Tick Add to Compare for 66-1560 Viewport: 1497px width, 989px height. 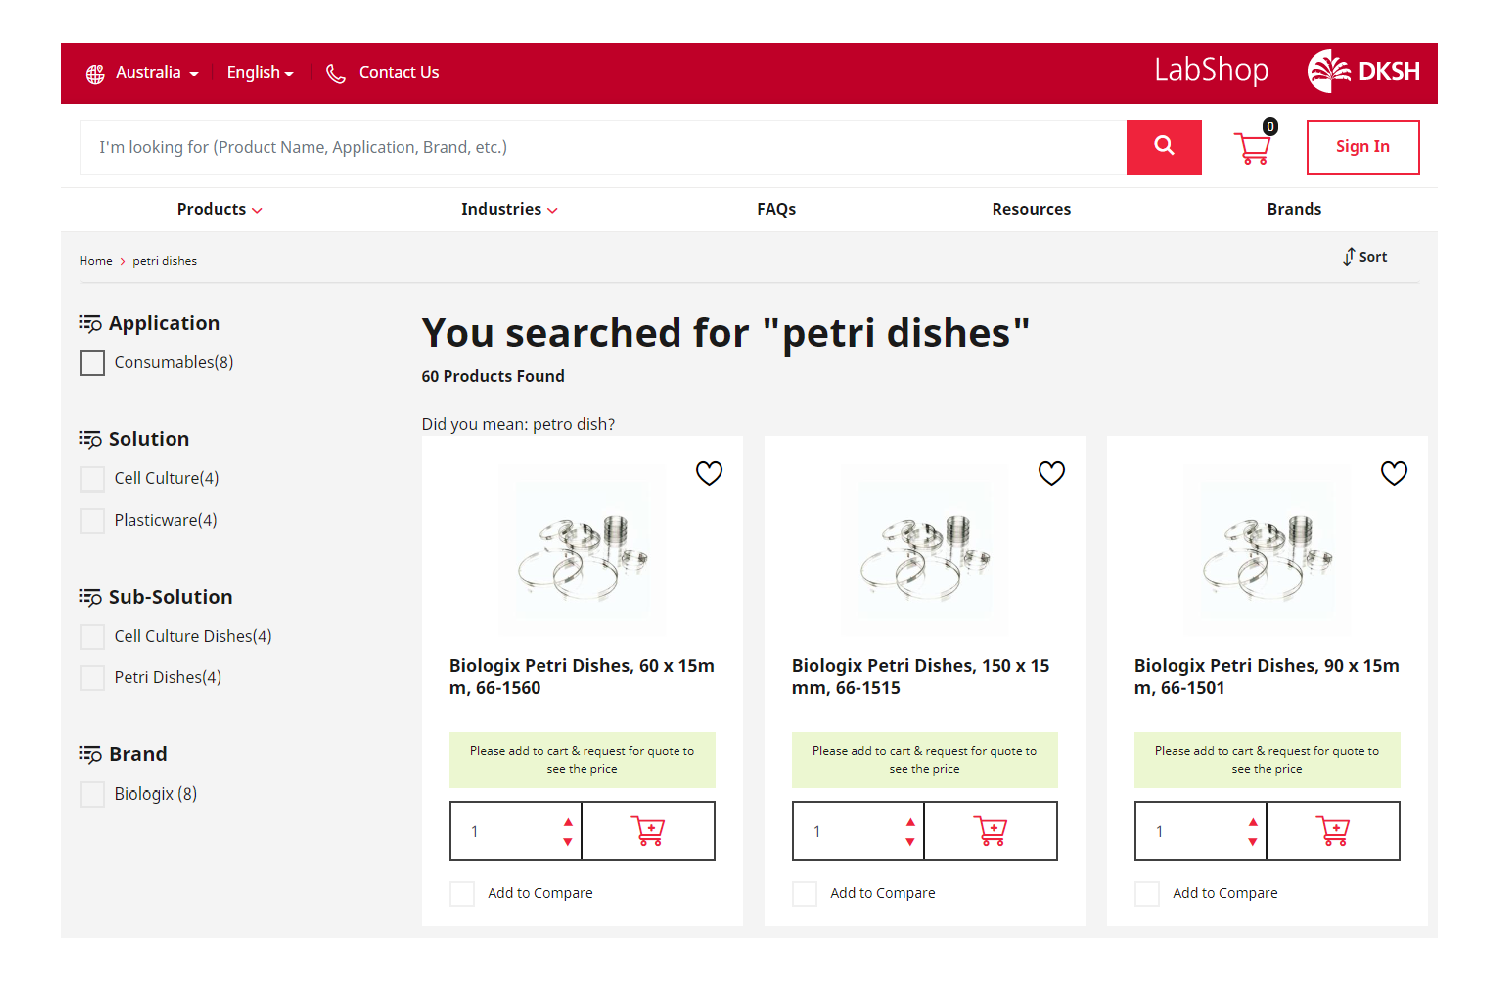tap(462, 893)
